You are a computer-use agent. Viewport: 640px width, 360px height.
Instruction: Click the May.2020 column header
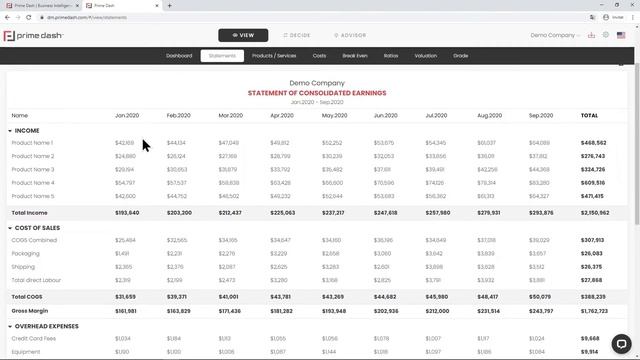point(334,116)
